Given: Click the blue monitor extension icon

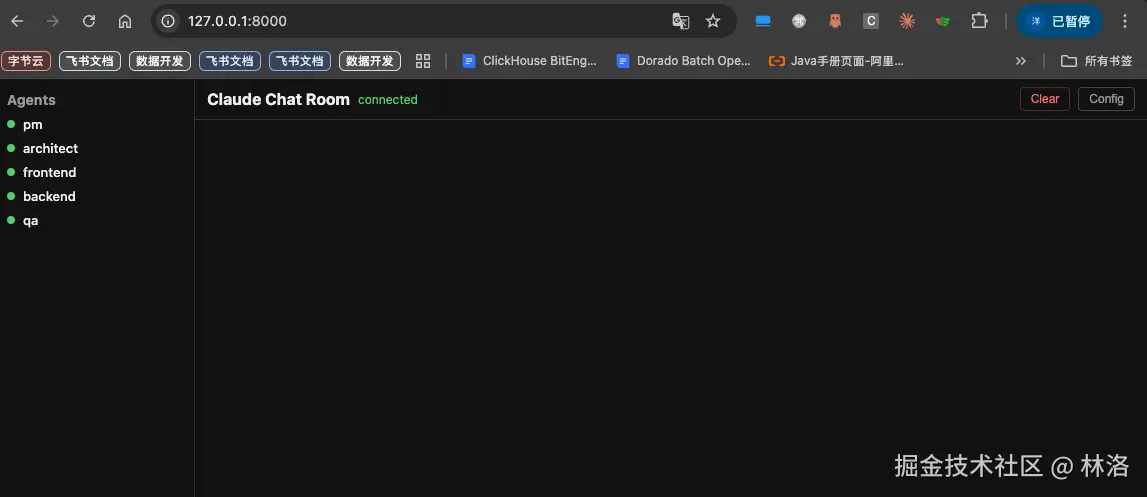Looking at the screenshot, I should (763, 21).
